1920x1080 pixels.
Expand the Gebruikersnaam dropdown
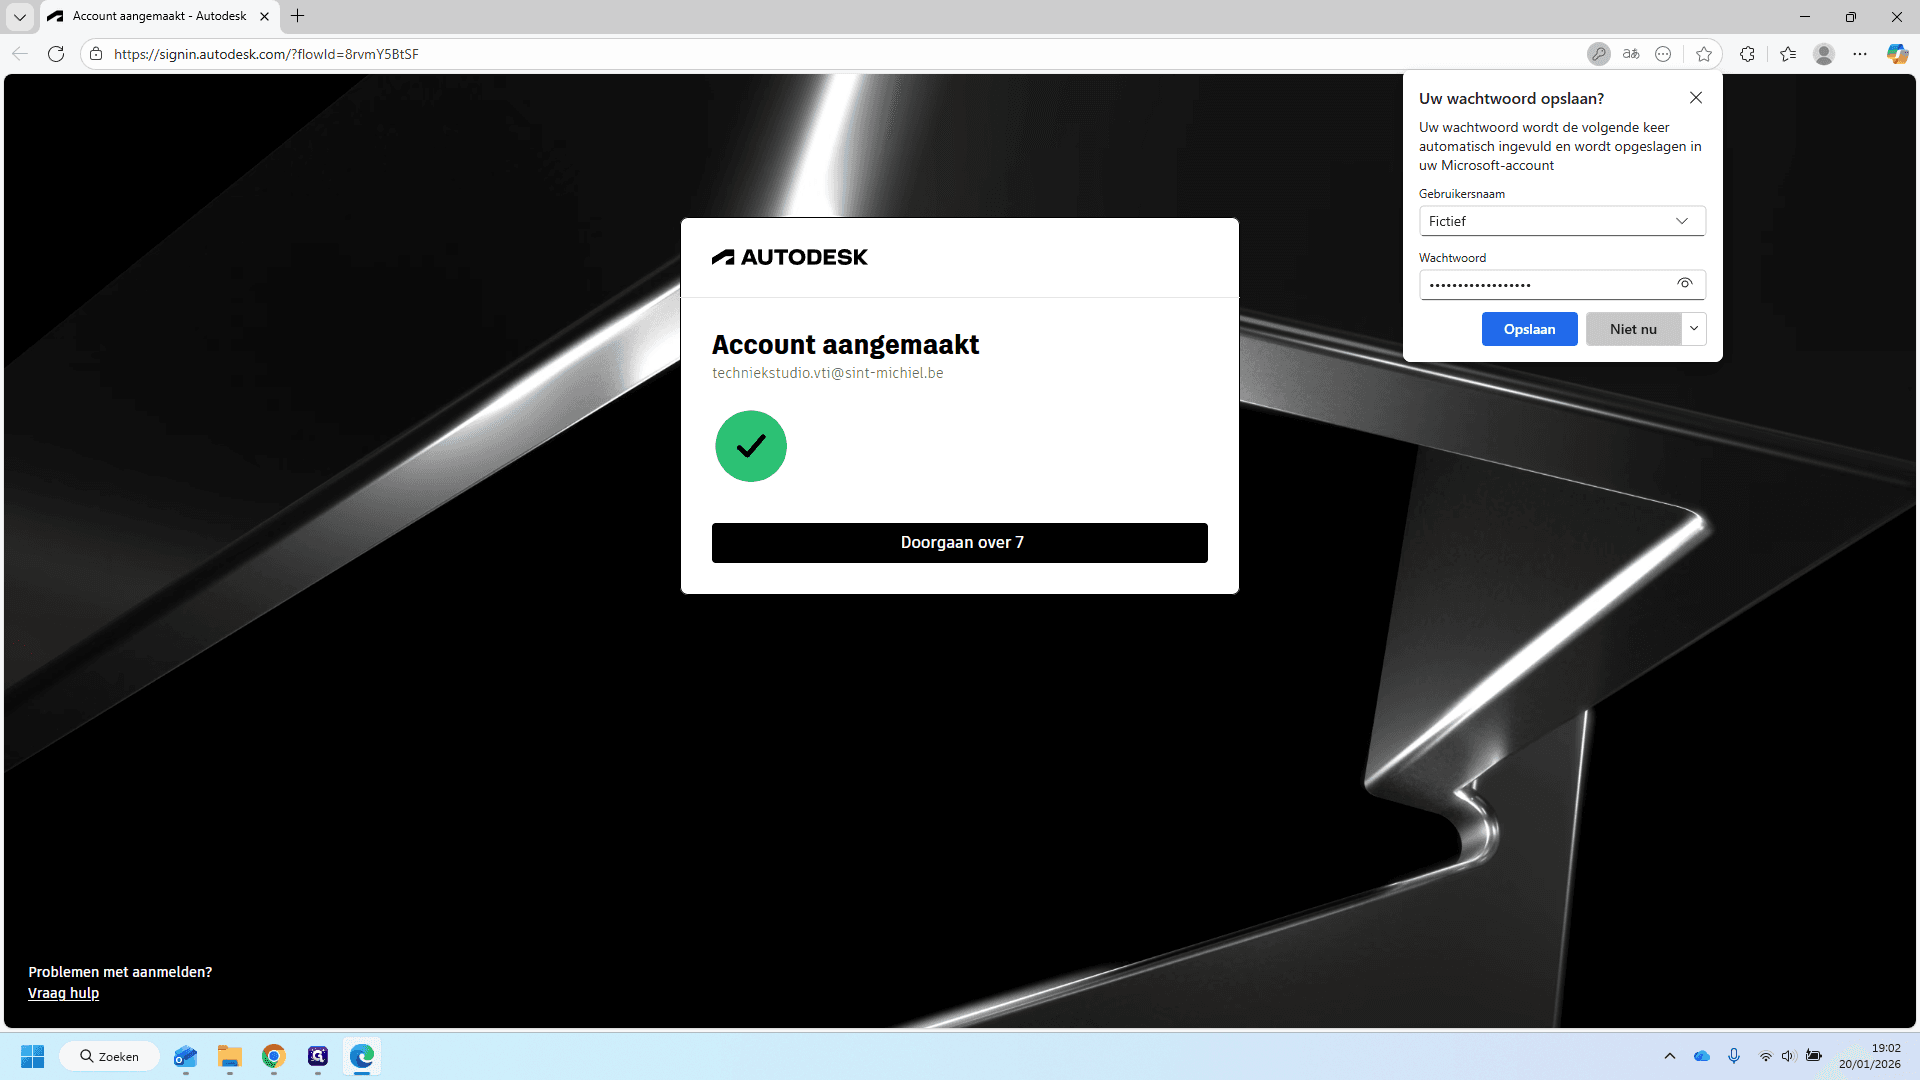click(x=1562, y=221)
